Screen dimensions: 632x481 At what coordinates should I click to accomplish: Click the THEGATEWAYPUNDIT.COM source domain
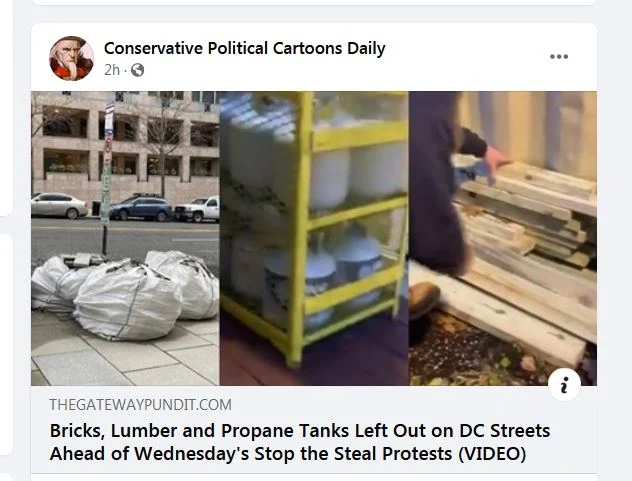(140, 404)
